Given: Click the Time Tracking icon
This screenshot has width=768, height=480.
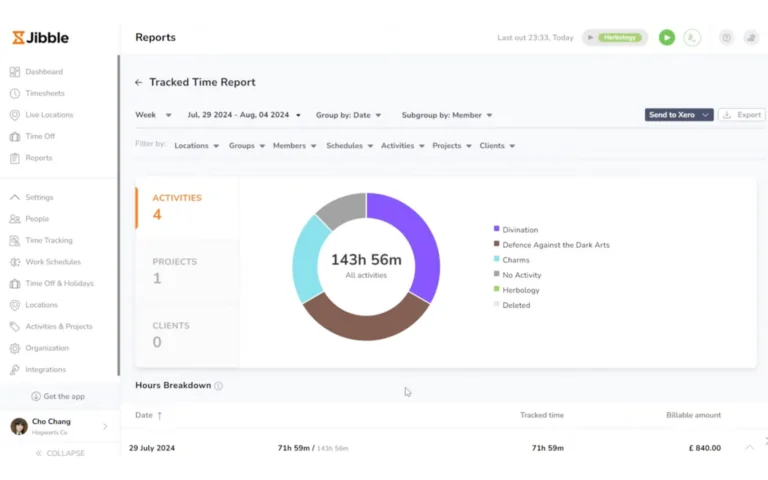Looking at the screenshot, I should (x=15, y=240).
